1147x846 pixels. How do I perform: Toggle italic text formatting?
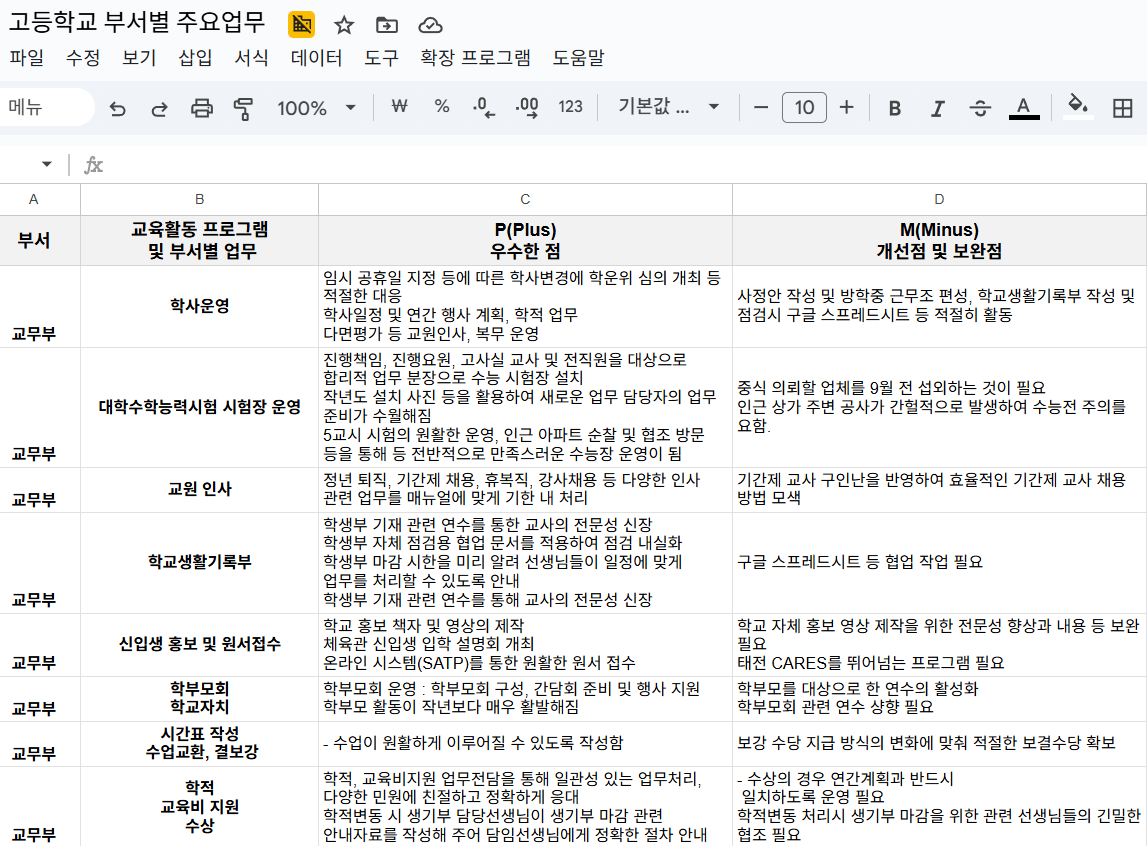click(x=937, y=108)
